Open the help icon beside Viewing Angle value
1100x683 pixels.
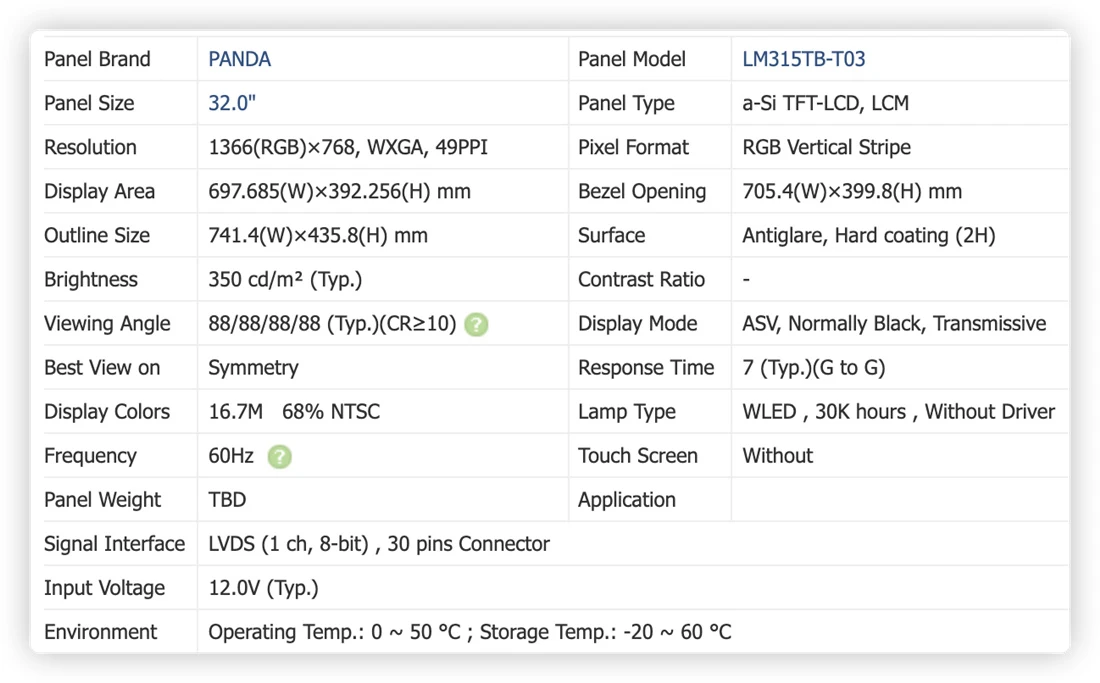pyautogui.click(x=476, y=325)
